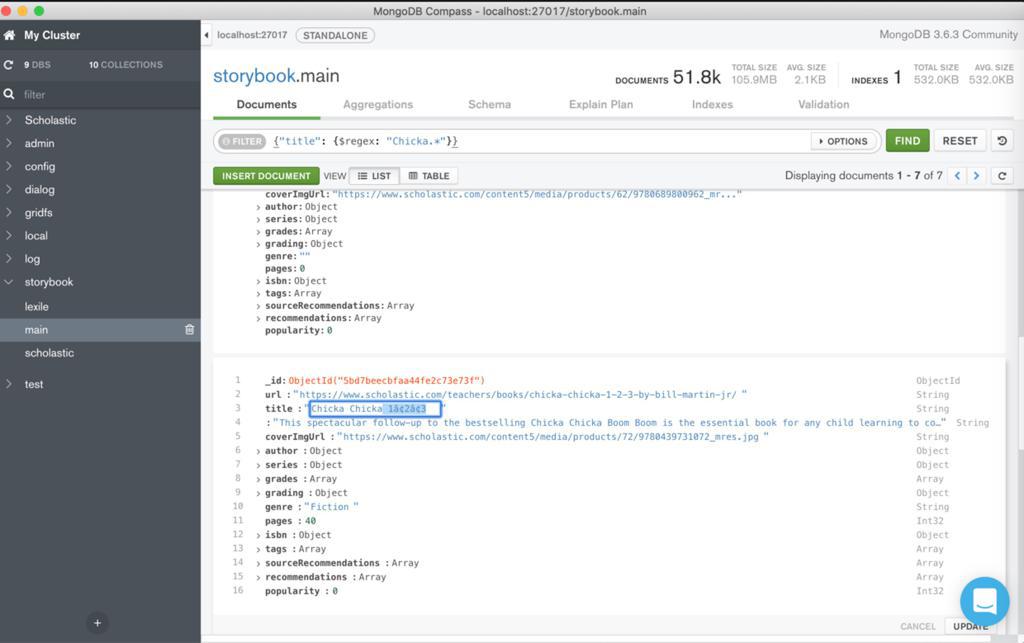The height and width of the screenshot is (643, 1024).
Task: Expand the Scholastic database
Action: tap(8, 120)
